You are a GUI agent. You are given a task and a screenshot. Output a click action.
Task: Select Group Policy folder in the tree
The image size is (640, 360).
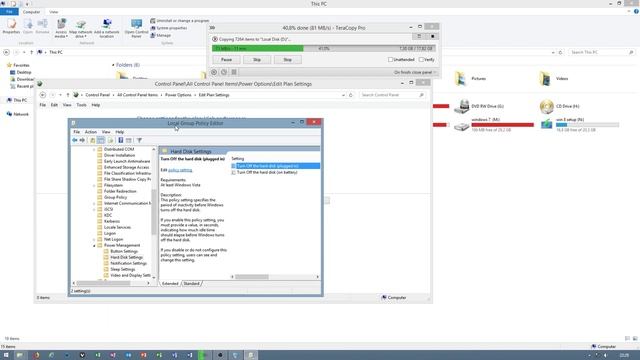tap(116, 198)
